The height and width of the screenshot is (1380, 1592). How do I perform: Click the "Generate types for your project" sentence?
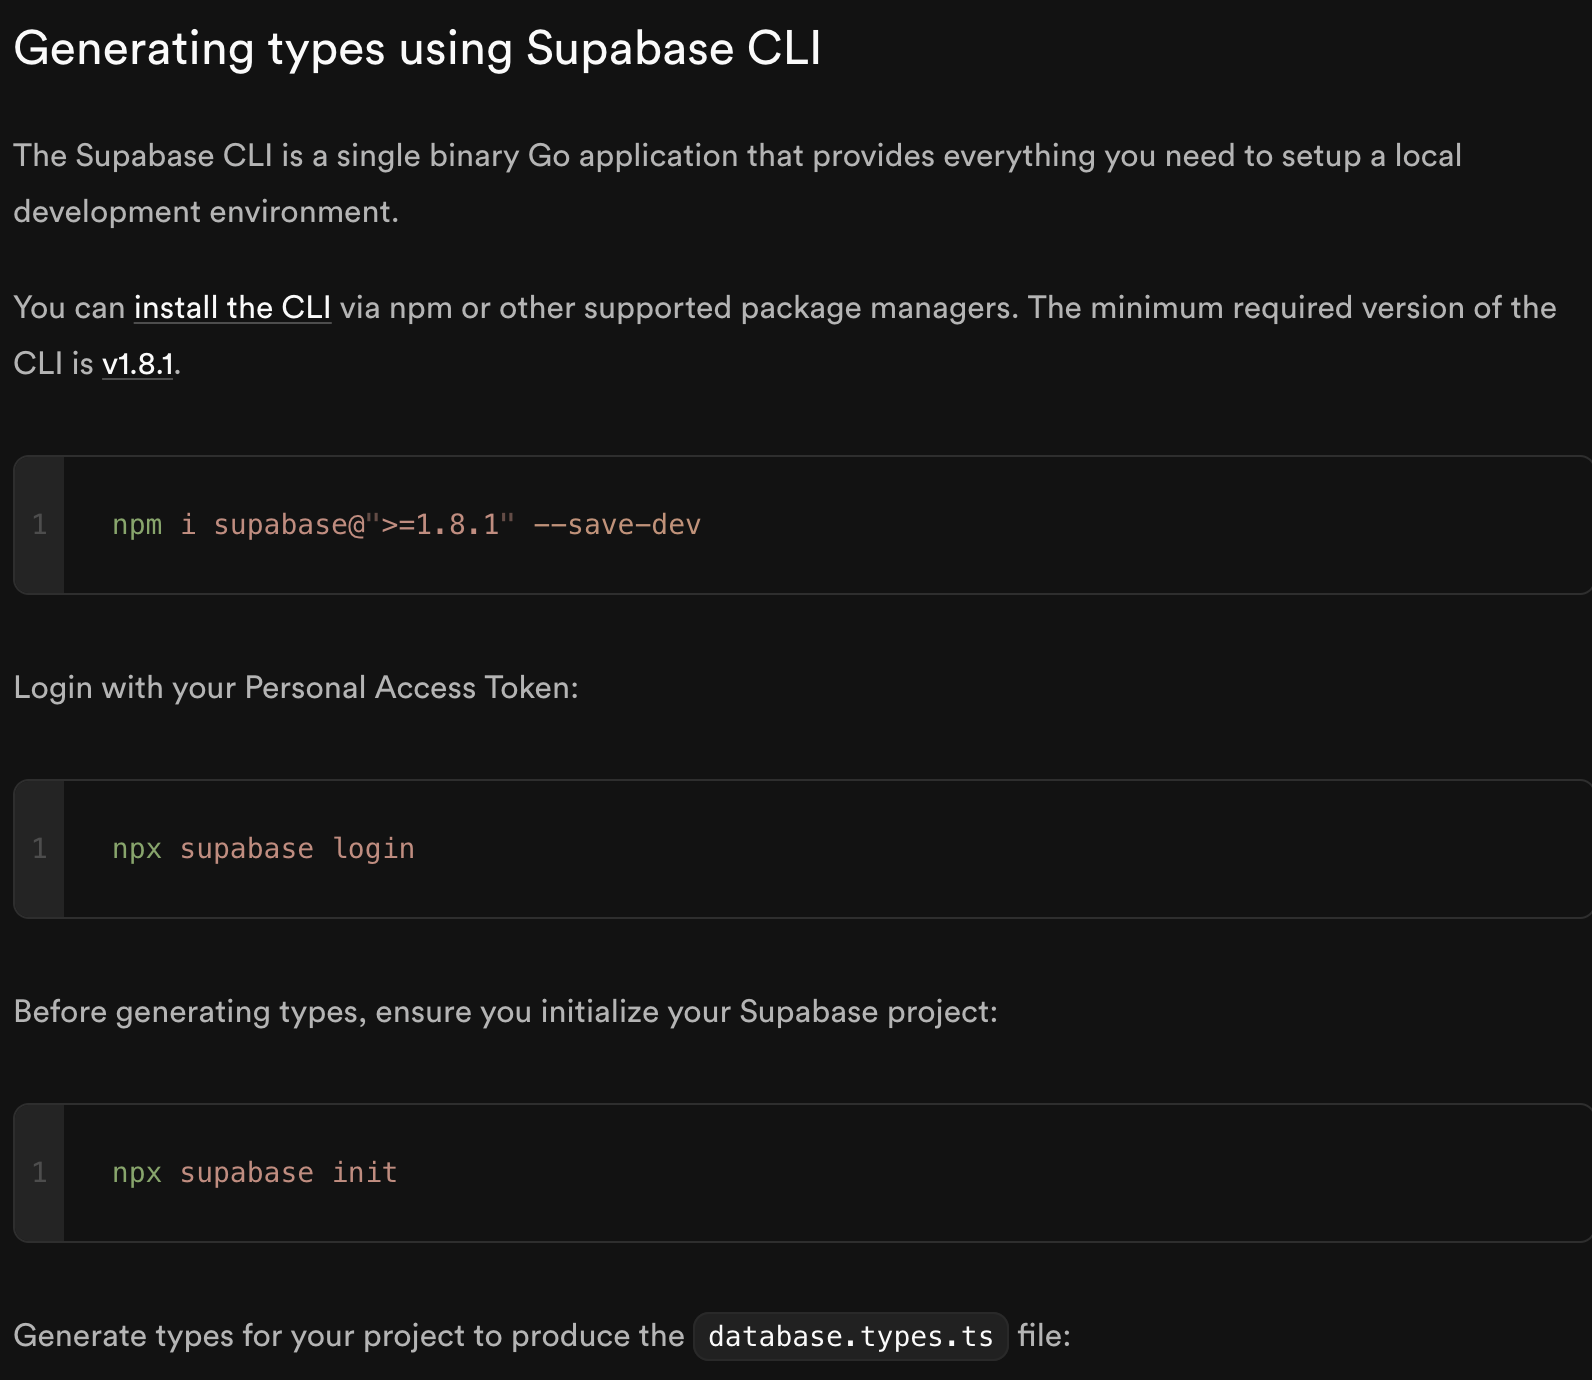click(348, 1336)
